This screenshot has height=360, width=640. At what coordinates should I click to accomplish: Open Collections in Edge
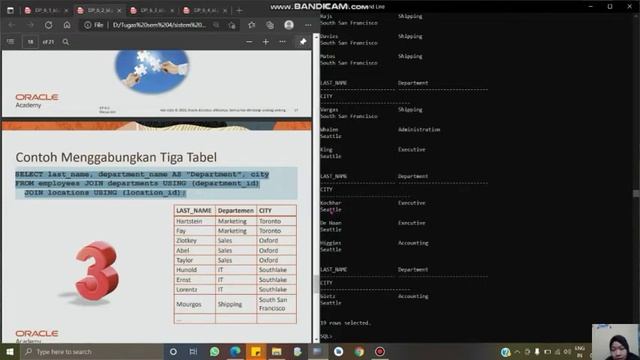pos(270,25)
